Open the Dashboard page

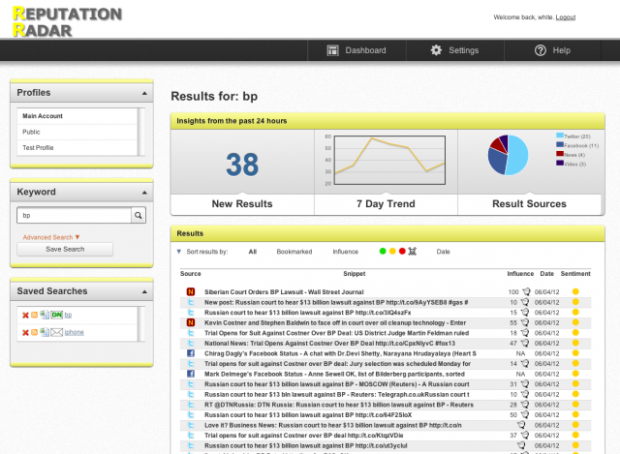pyautogui.click(x=357, y=51)
